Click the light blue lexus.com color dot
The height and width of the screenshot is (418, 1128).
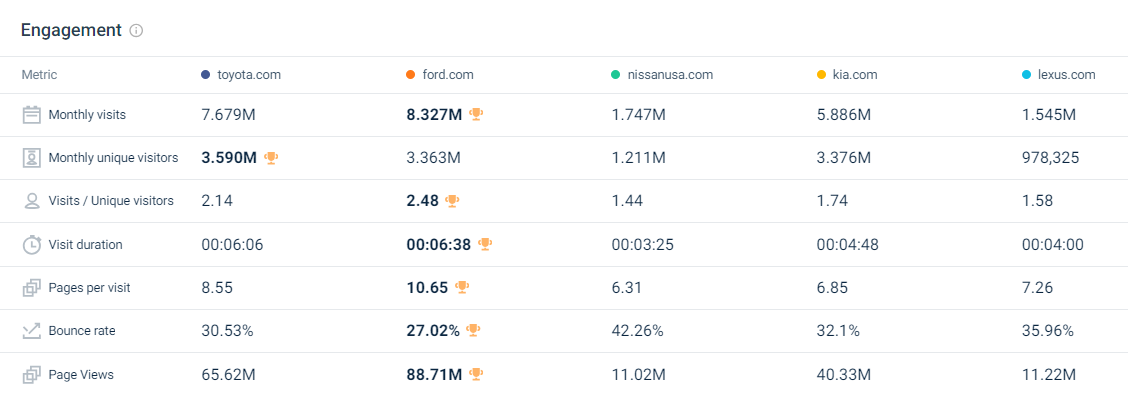1027,75
